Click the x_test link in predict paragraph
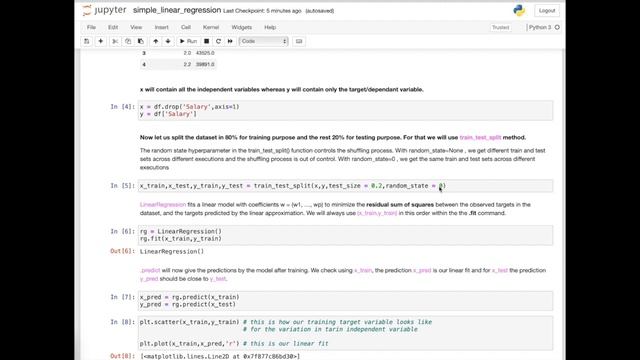Image resolution: width=640 pixels, height=360 pixels. [x=500, y=270]
